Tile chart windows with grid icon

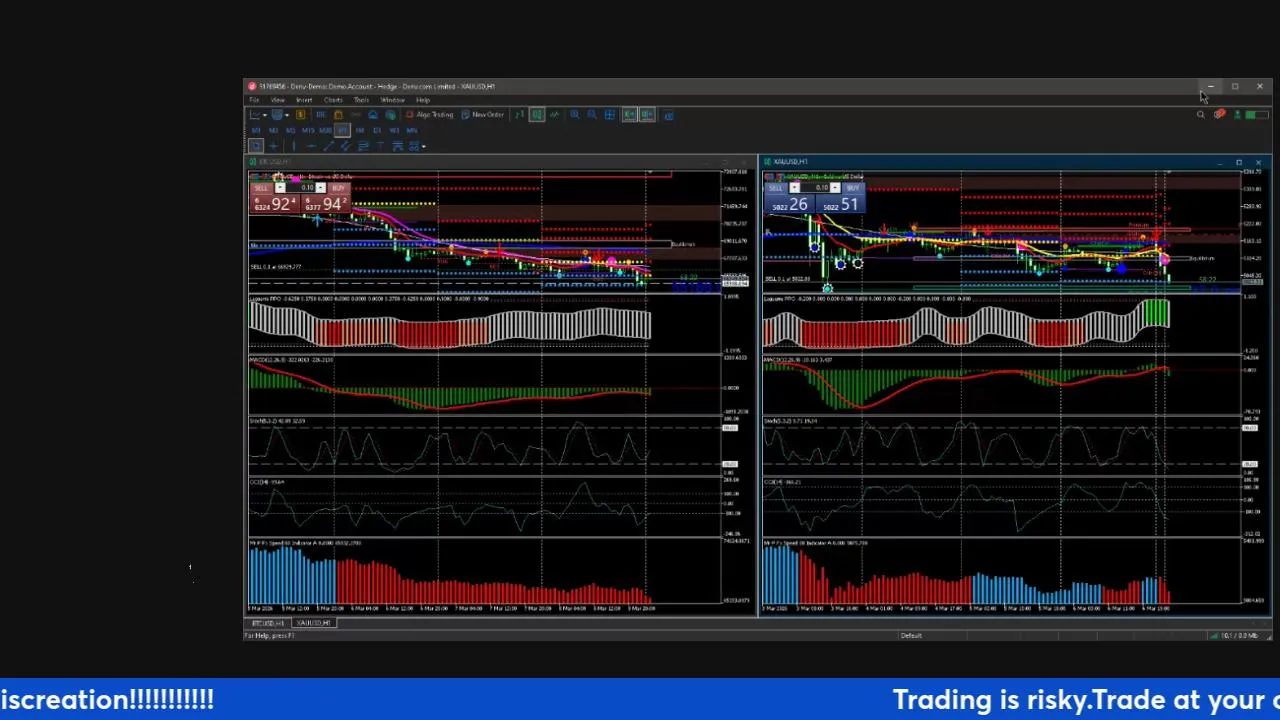click(610, 115)
